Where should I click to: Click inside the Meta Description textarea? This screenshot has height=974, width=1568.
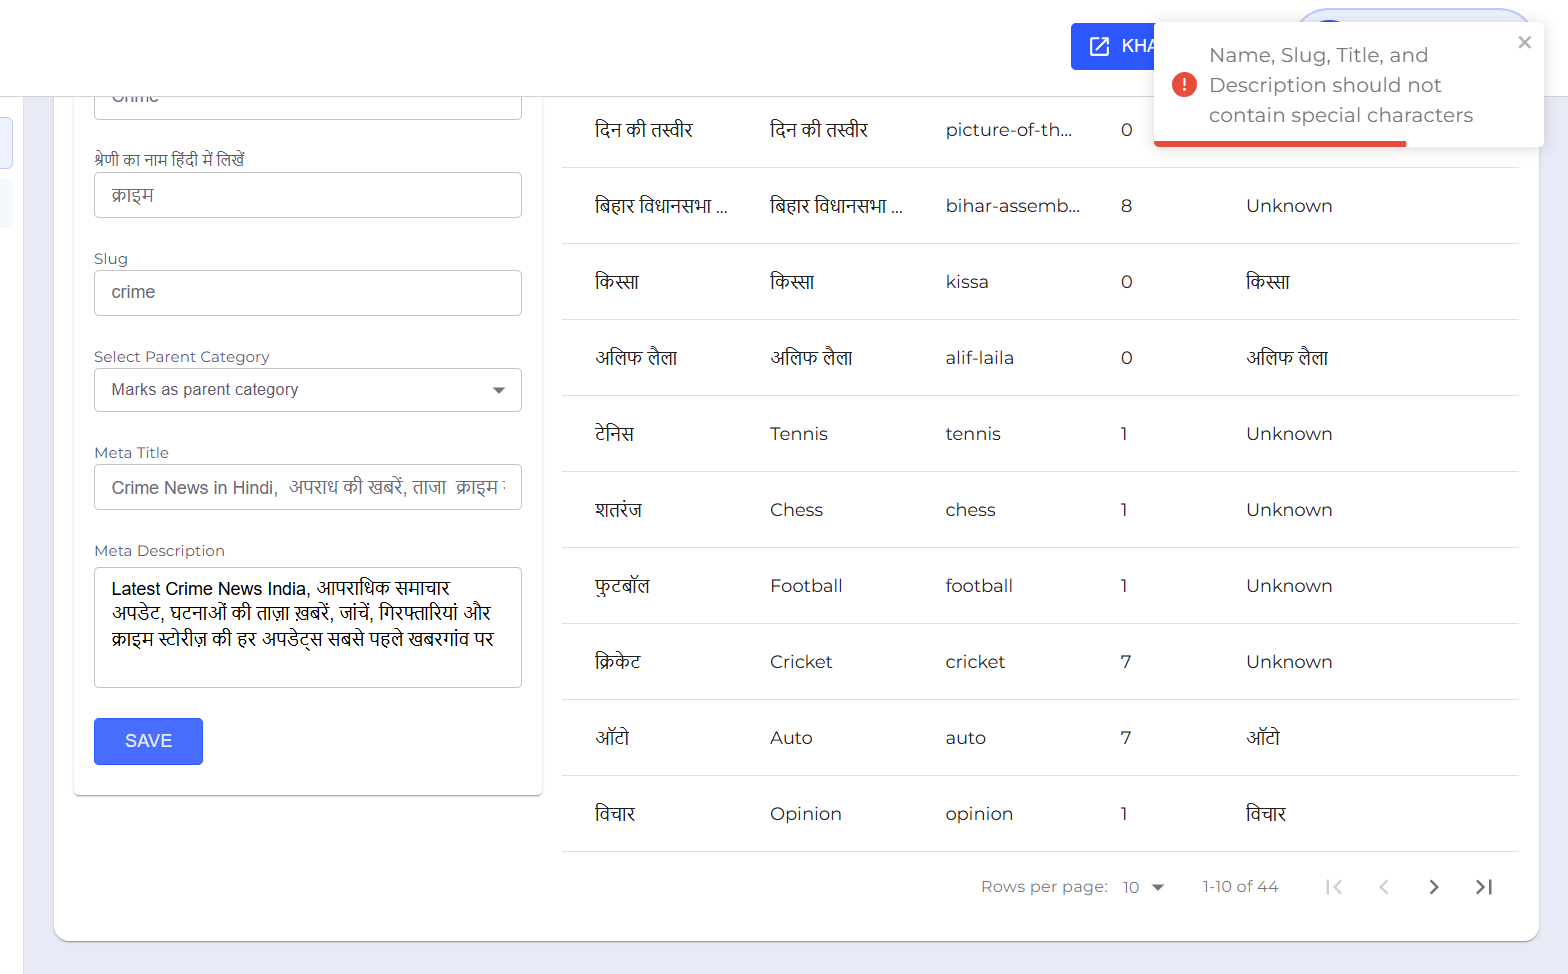pyautogui.click(x=307, y=627)
